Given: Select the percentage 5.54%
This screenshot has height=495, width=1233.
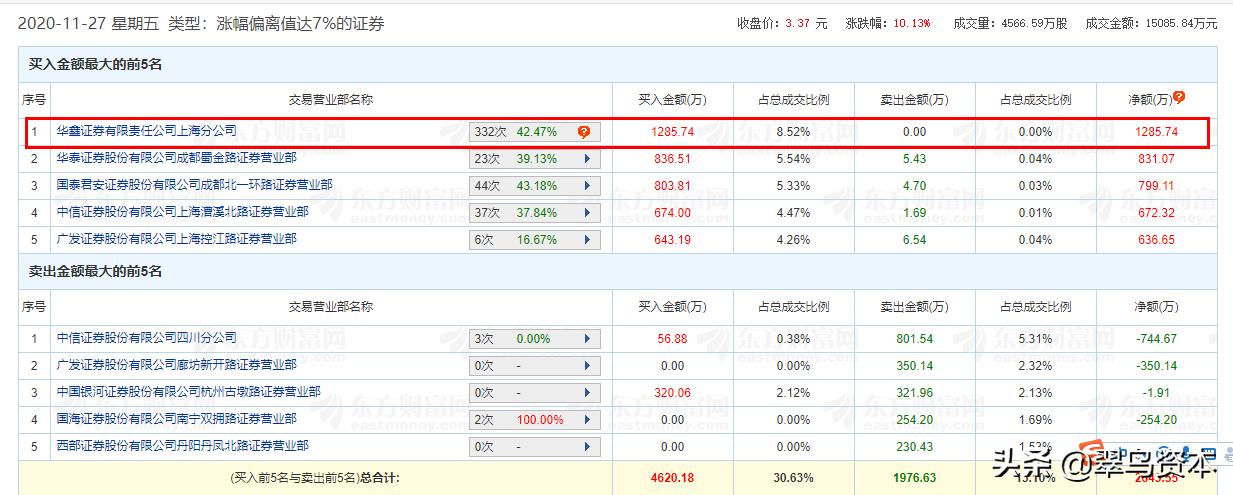Looking at the screenshot, I should point(793,158).
